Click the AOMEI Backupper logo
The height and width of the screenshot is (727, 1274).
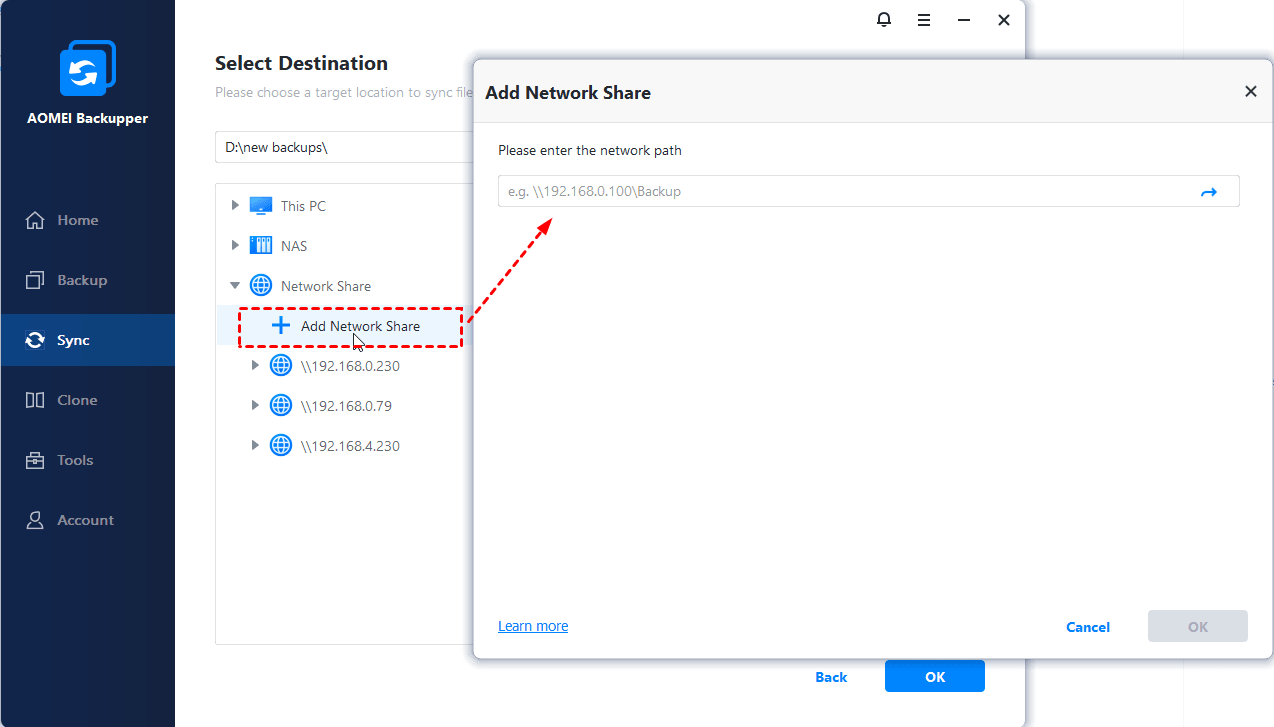pyautogui.click(x=88, y=70)
